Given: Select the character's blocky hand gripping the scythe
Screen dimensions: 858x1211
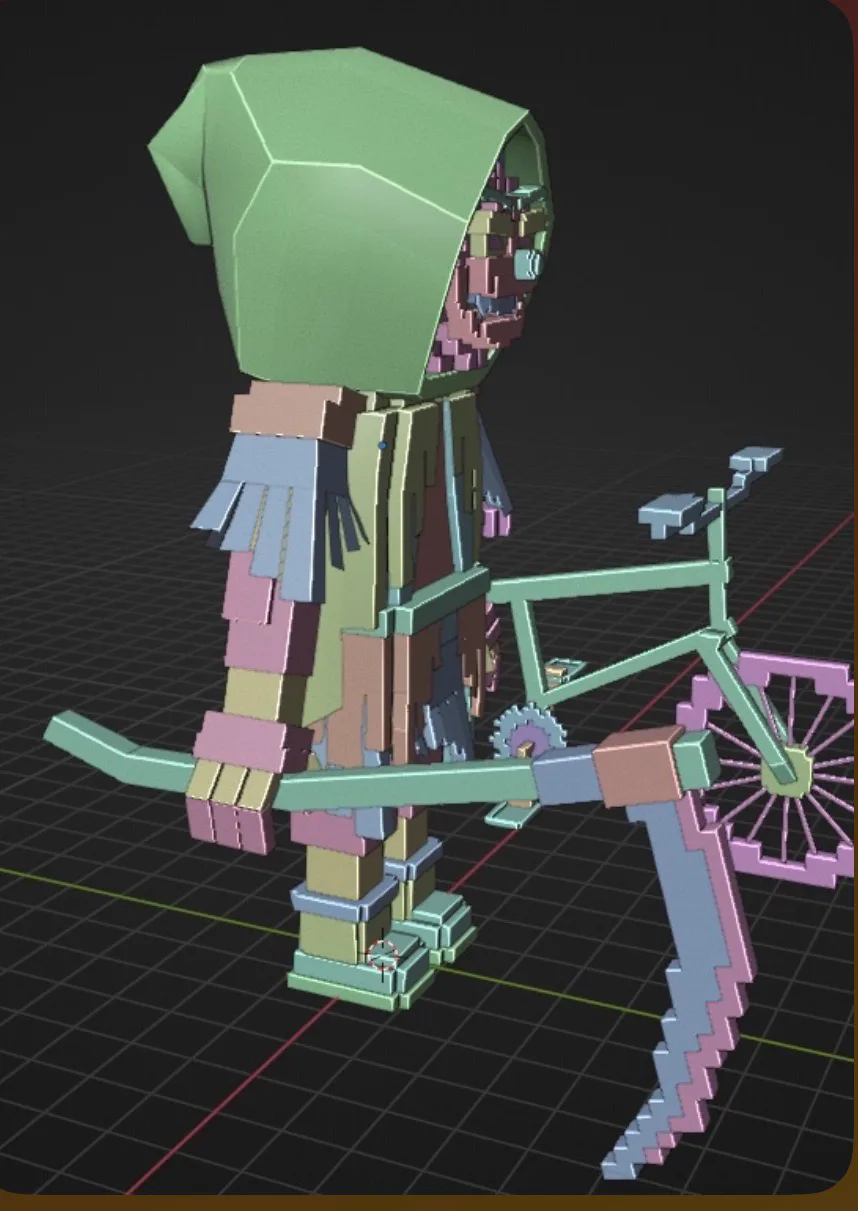Looking at the screenshot, I should [230, 808].
